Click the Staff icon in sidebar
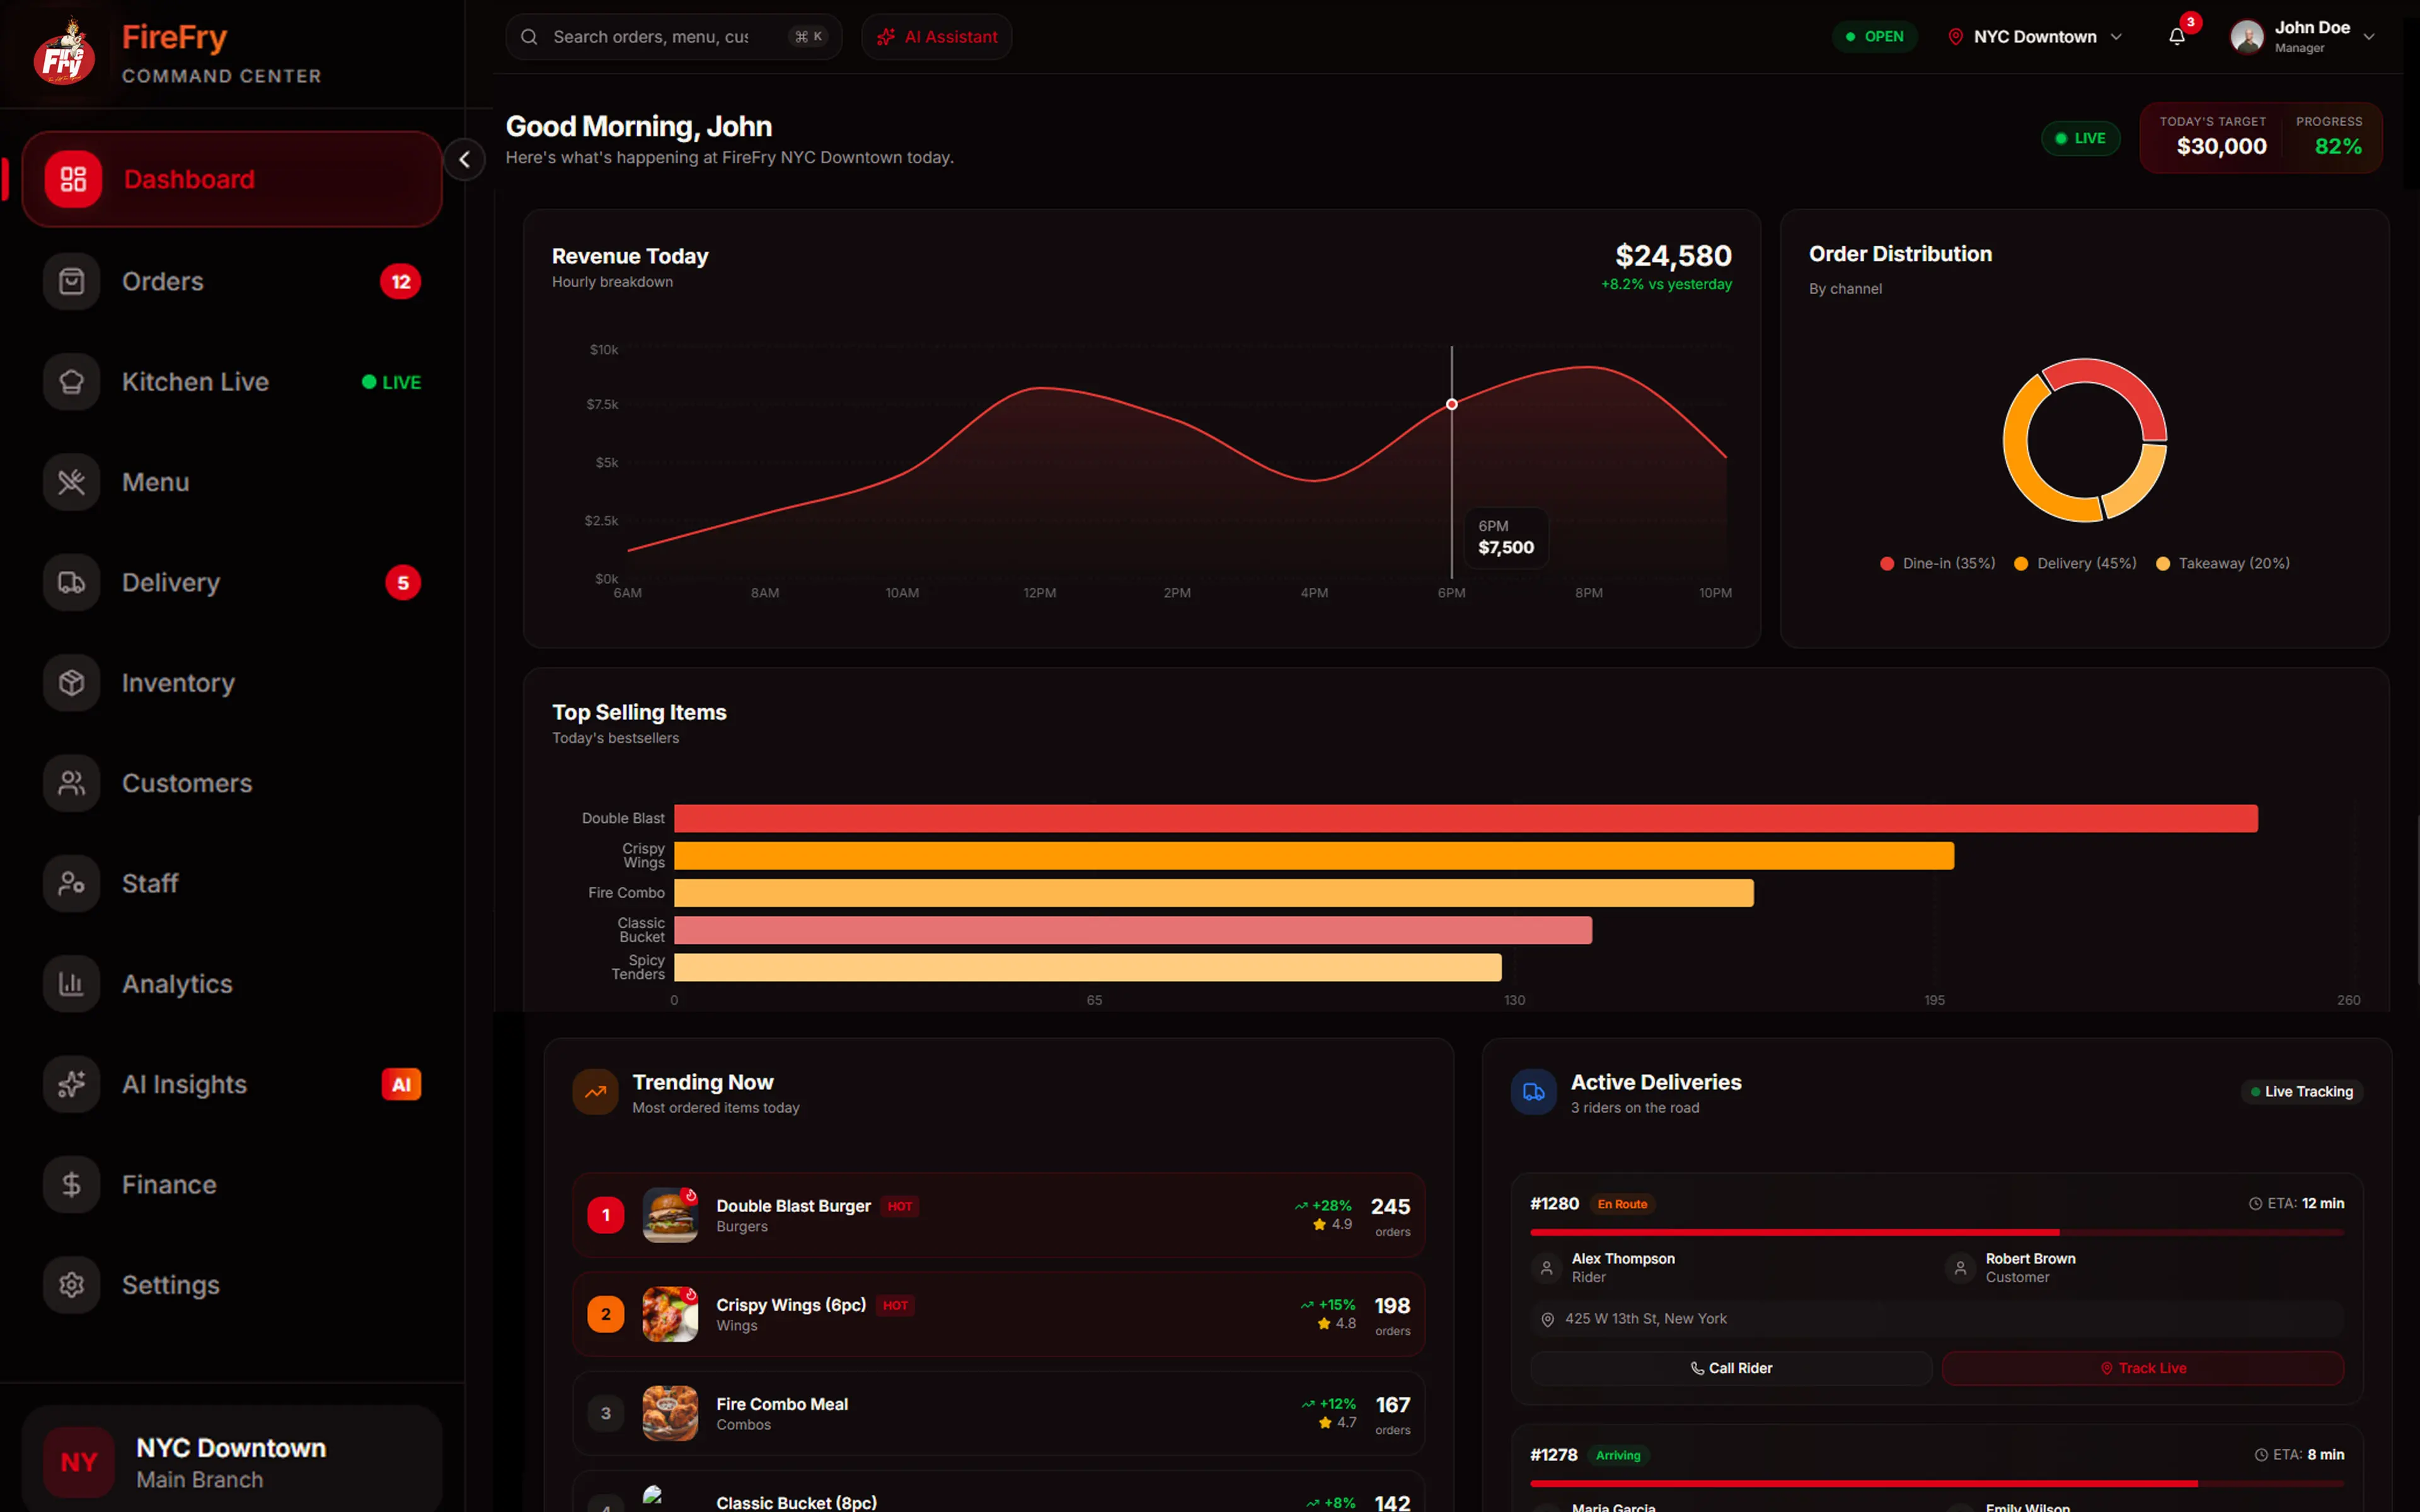 point(71,883)
